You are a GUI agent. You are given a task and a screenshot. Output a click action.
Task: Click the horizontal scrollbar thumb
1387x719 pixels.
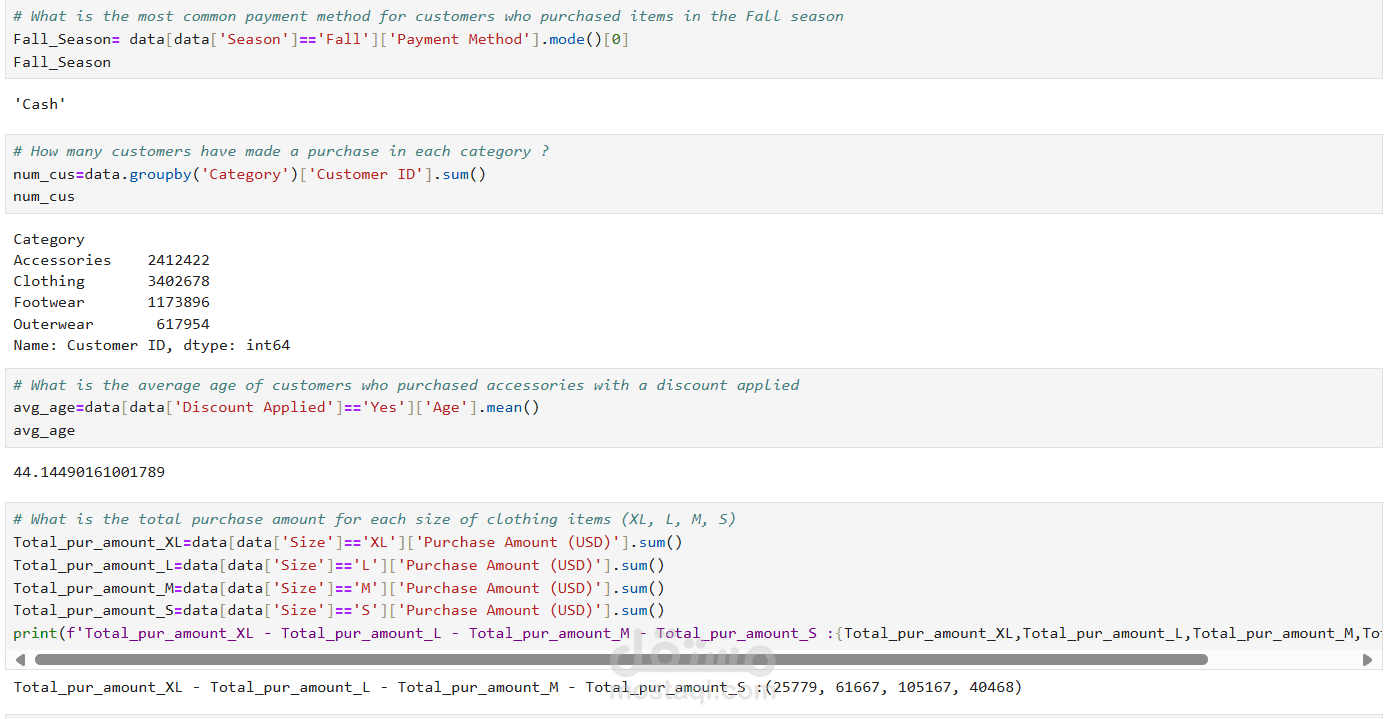(x=620, y=660)
